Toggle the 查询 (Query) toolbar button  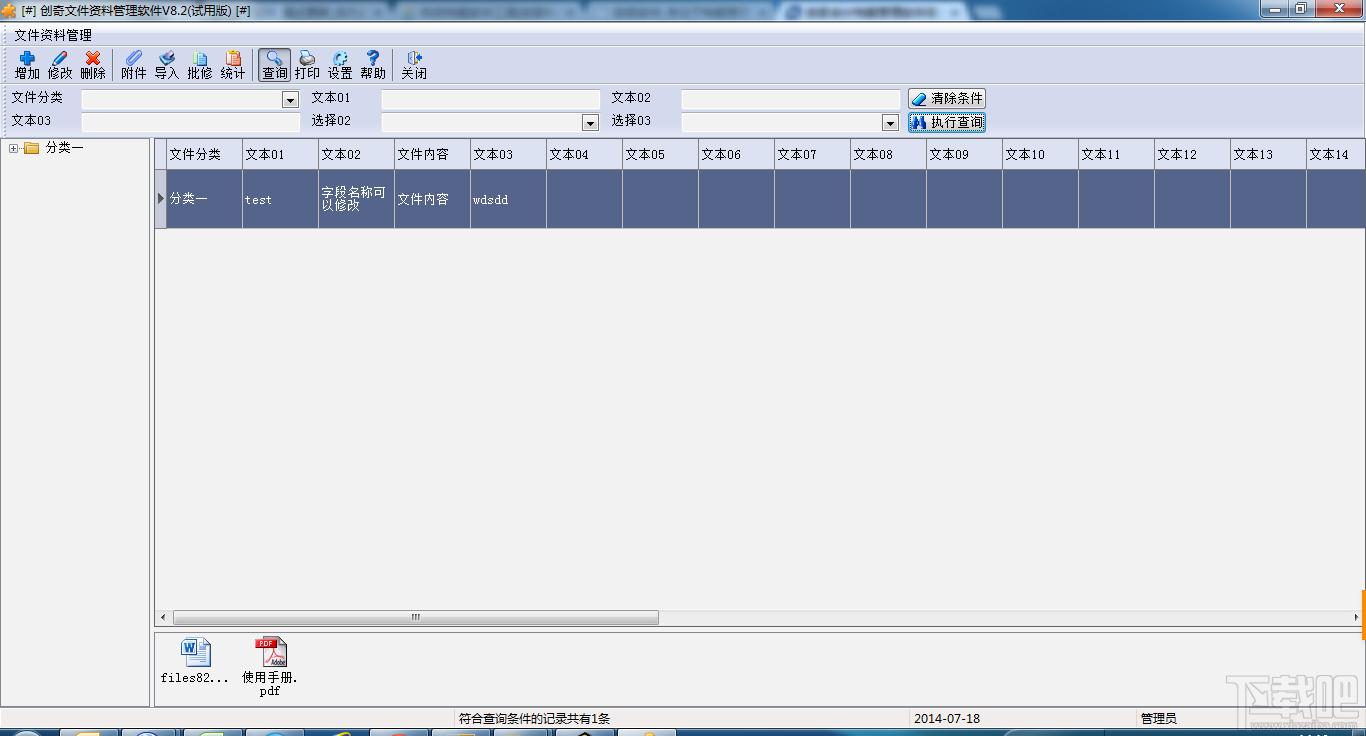click(x=274, y=65)
